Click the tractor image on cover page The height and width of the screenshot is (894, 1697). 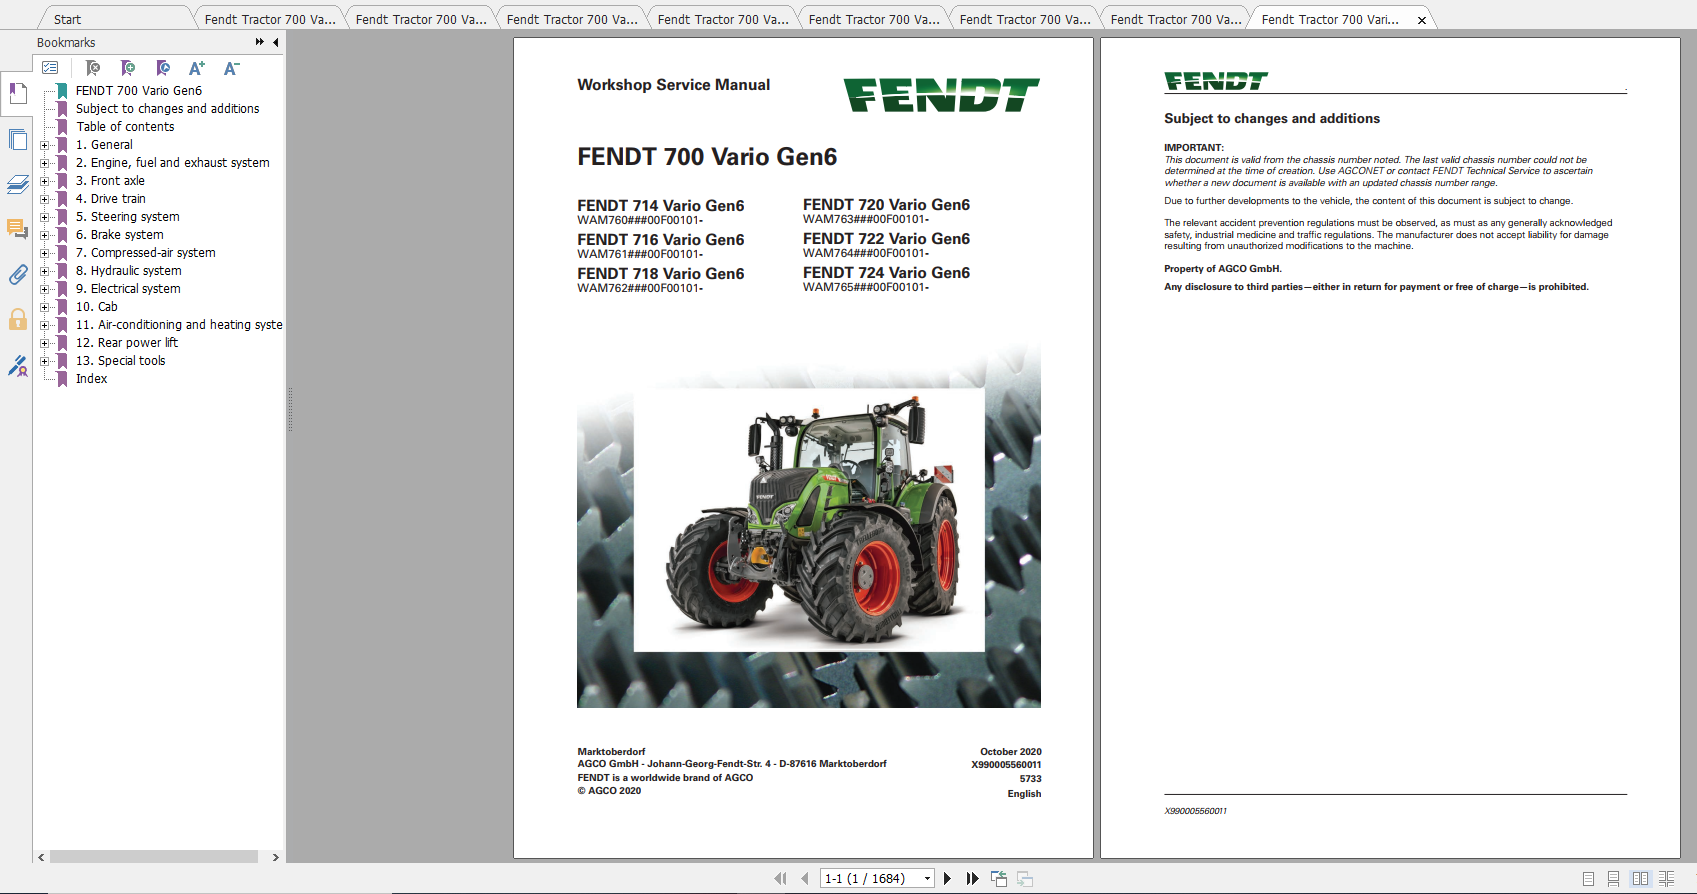(x=809, y=520)
